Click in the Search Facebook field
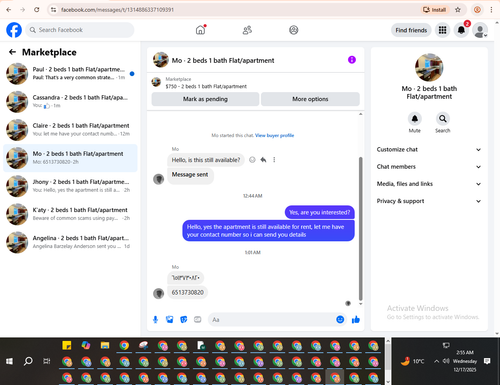 (x=80, y=30)
